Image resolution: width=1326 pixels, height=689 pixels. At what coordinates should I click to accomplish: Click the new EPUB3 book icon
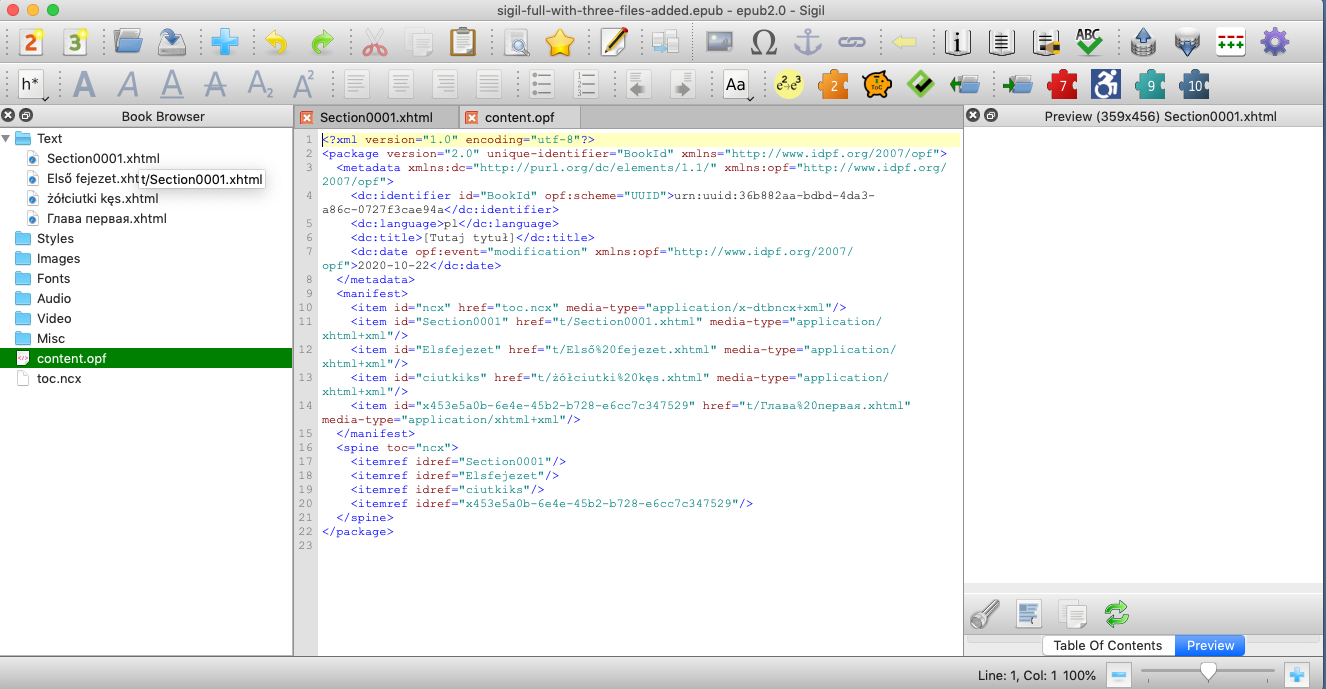(76, 43)
